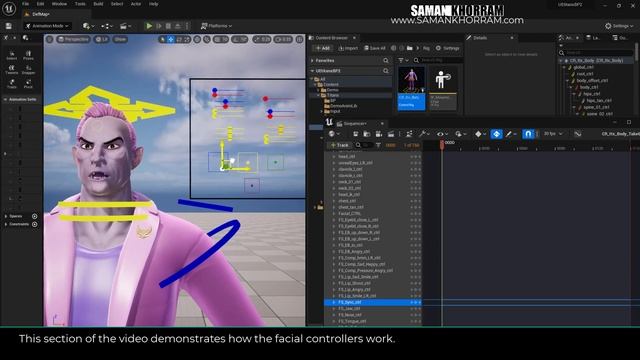The width and height of the screenshot is (640, 360).
Task: Click the Sequencer render movie clapperboard icon
Action: 391,134
